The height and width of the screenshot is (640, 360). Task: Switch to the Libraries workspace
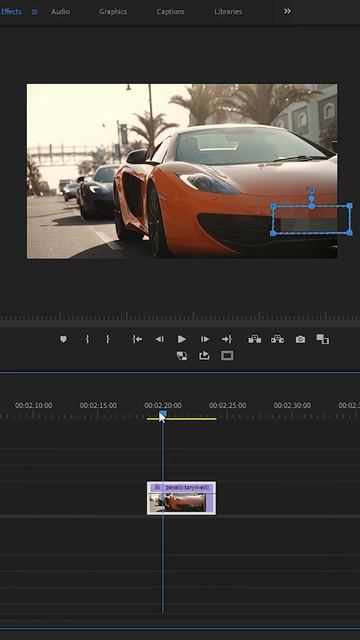click(x=228, y=11)
